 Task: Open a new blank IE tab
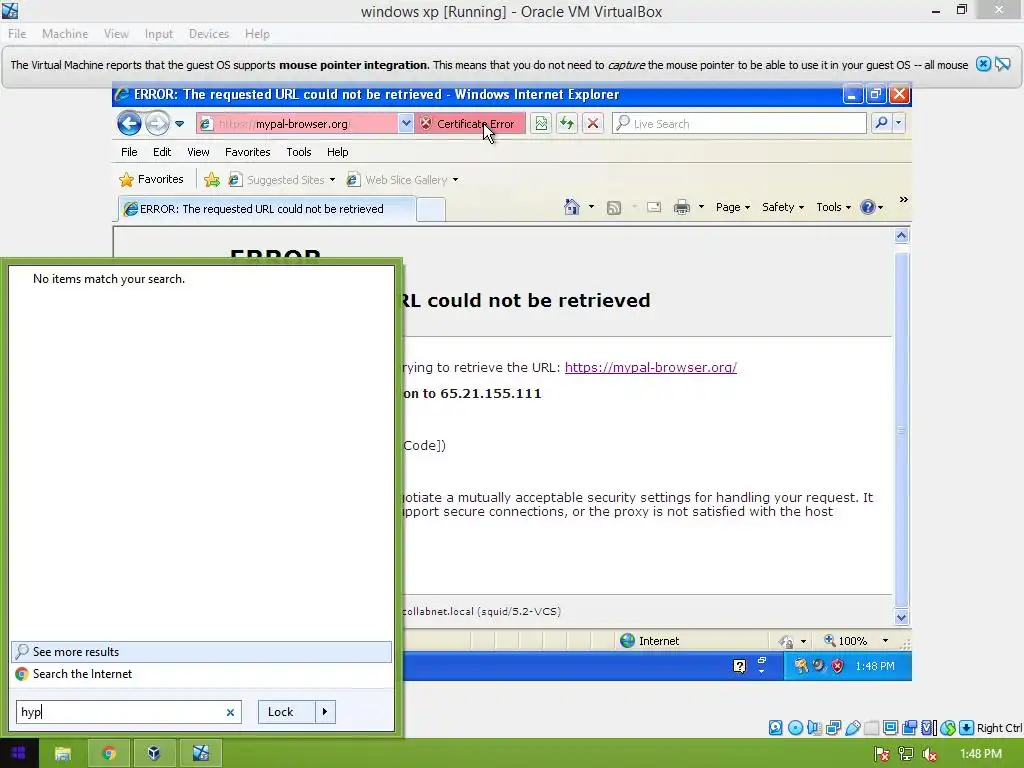(x=431, y=210)
